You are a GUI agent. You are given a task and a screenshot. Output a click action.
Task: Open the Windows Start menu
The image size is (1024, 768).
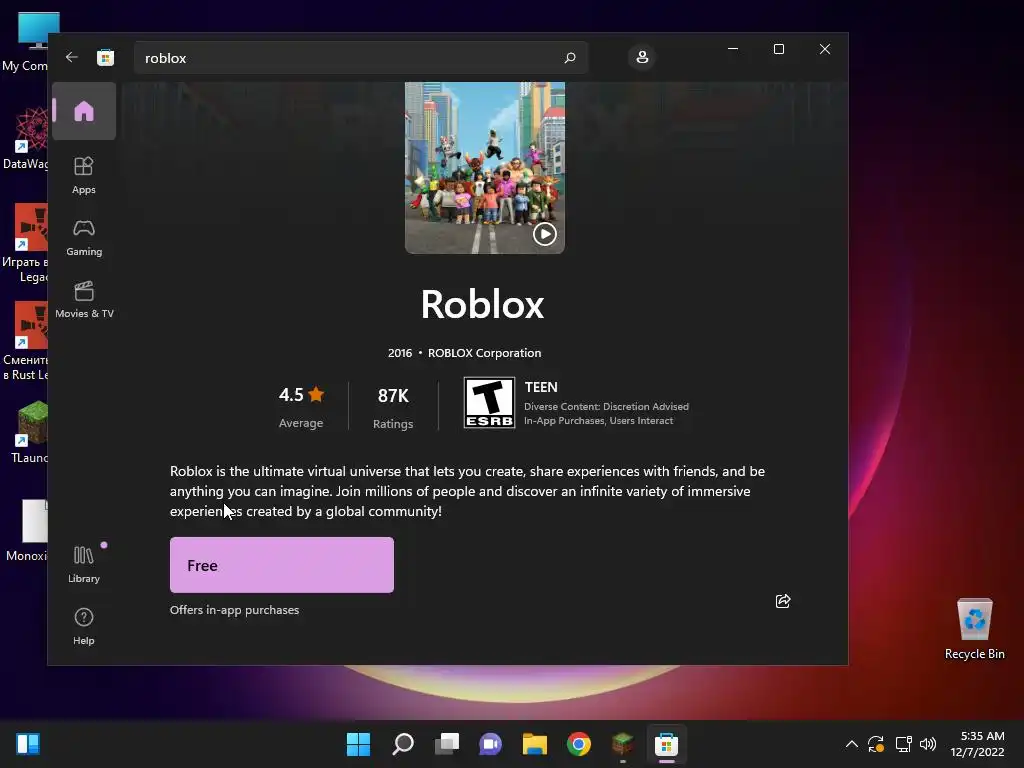click(x=359, y=744)
